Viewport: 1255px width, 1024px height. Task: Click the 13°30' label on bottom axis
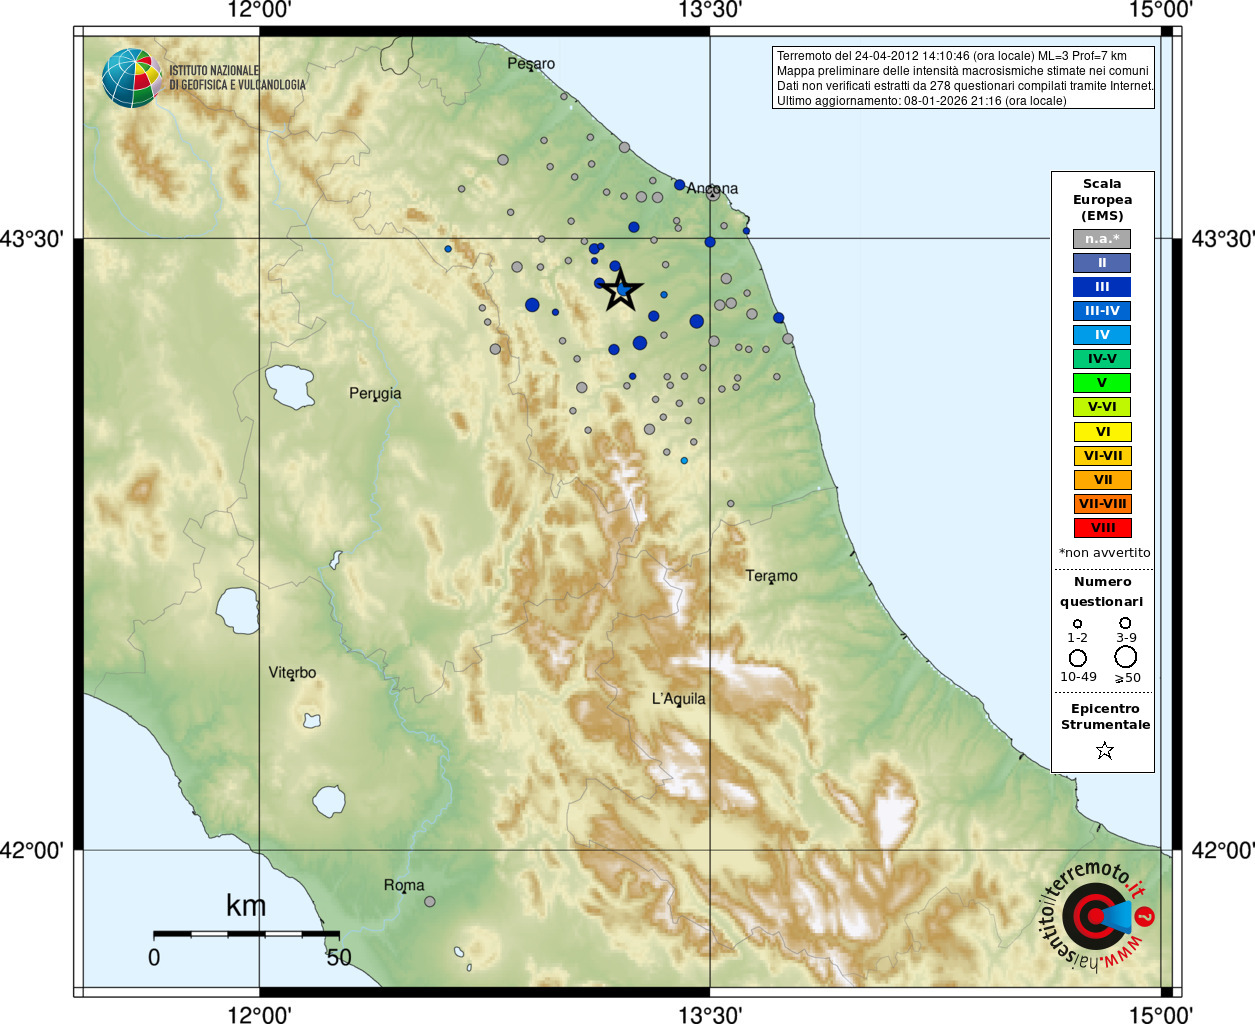pos(710,1015)
